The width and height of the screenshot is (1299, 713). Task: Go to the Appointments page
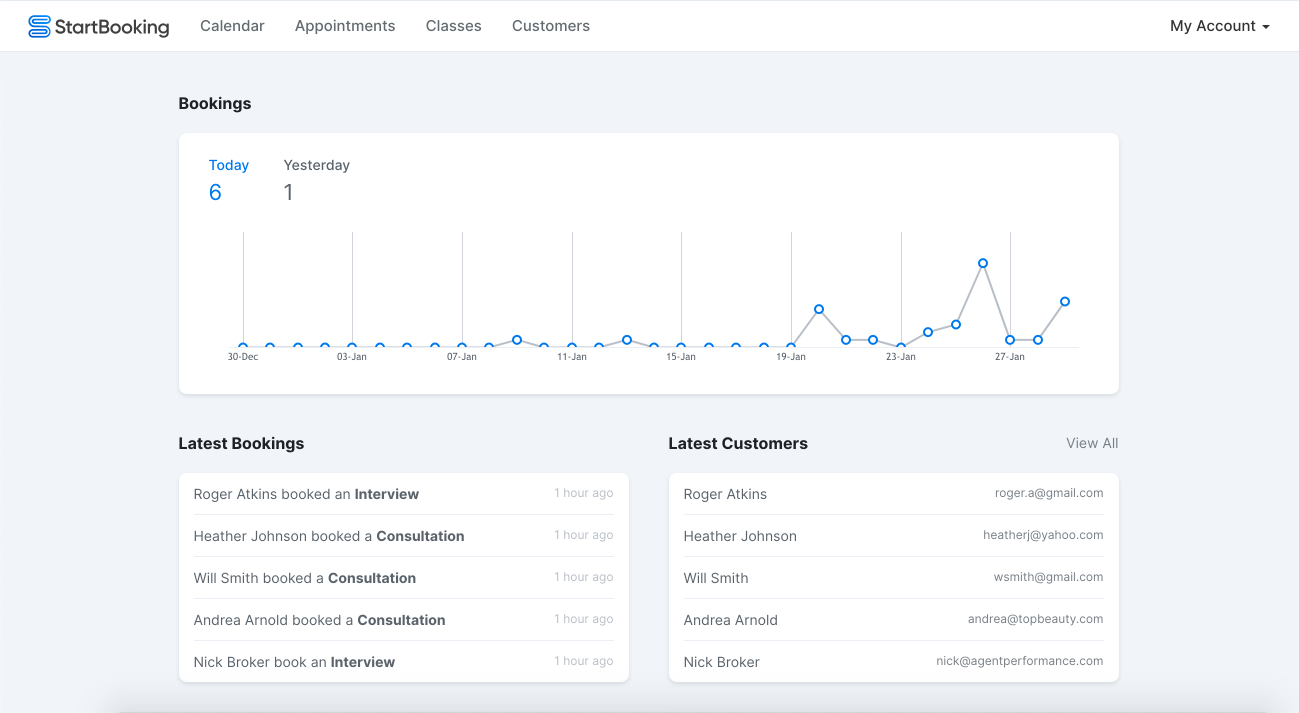345,26
